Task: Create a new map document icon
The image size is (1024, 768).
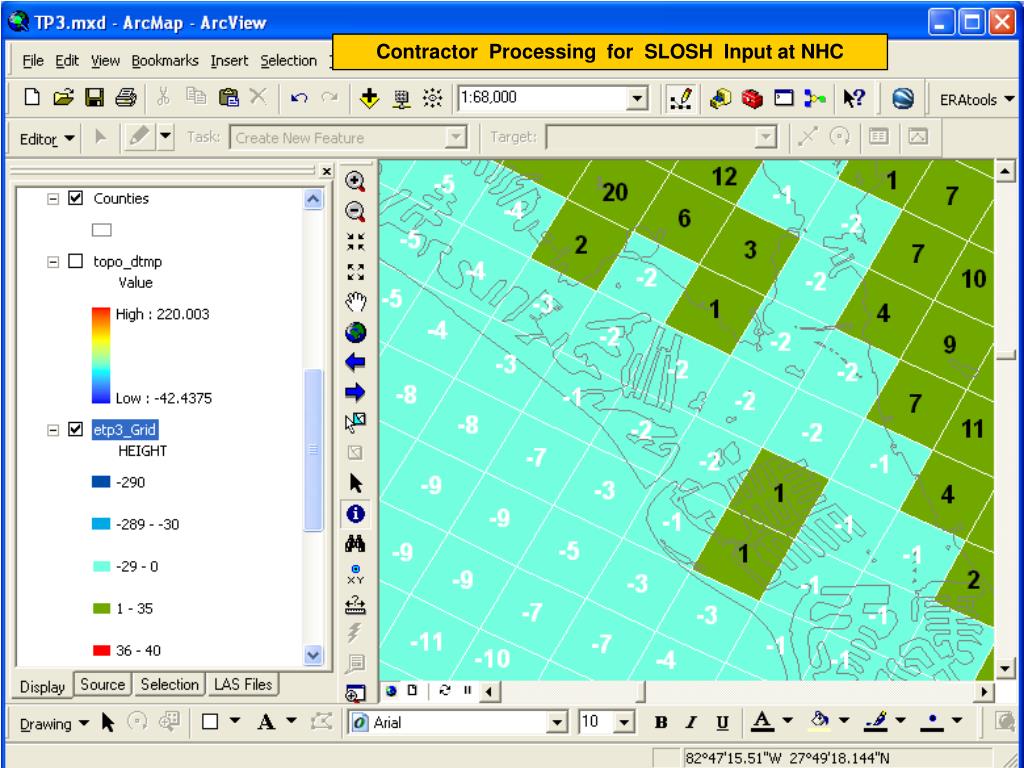Action: point(31,98)
